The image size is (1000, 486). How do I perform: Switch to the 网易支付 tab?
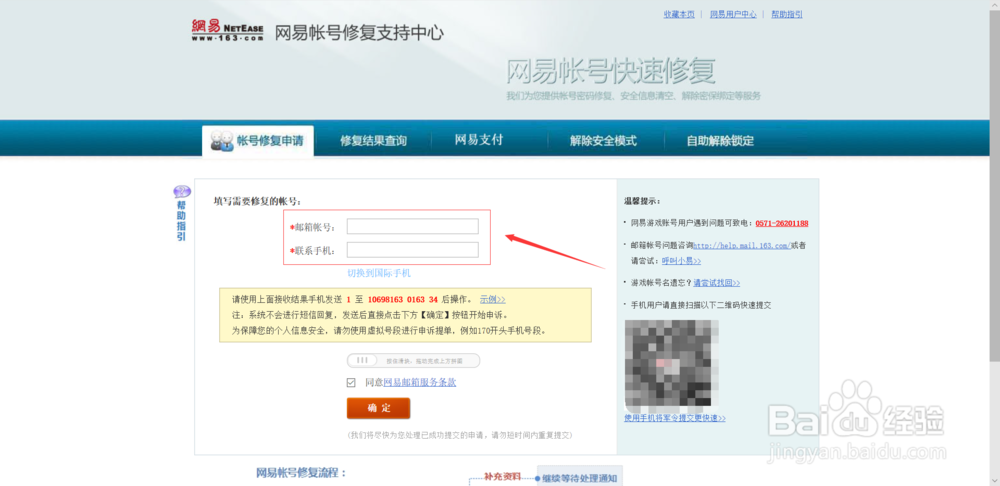click(479, 140)
